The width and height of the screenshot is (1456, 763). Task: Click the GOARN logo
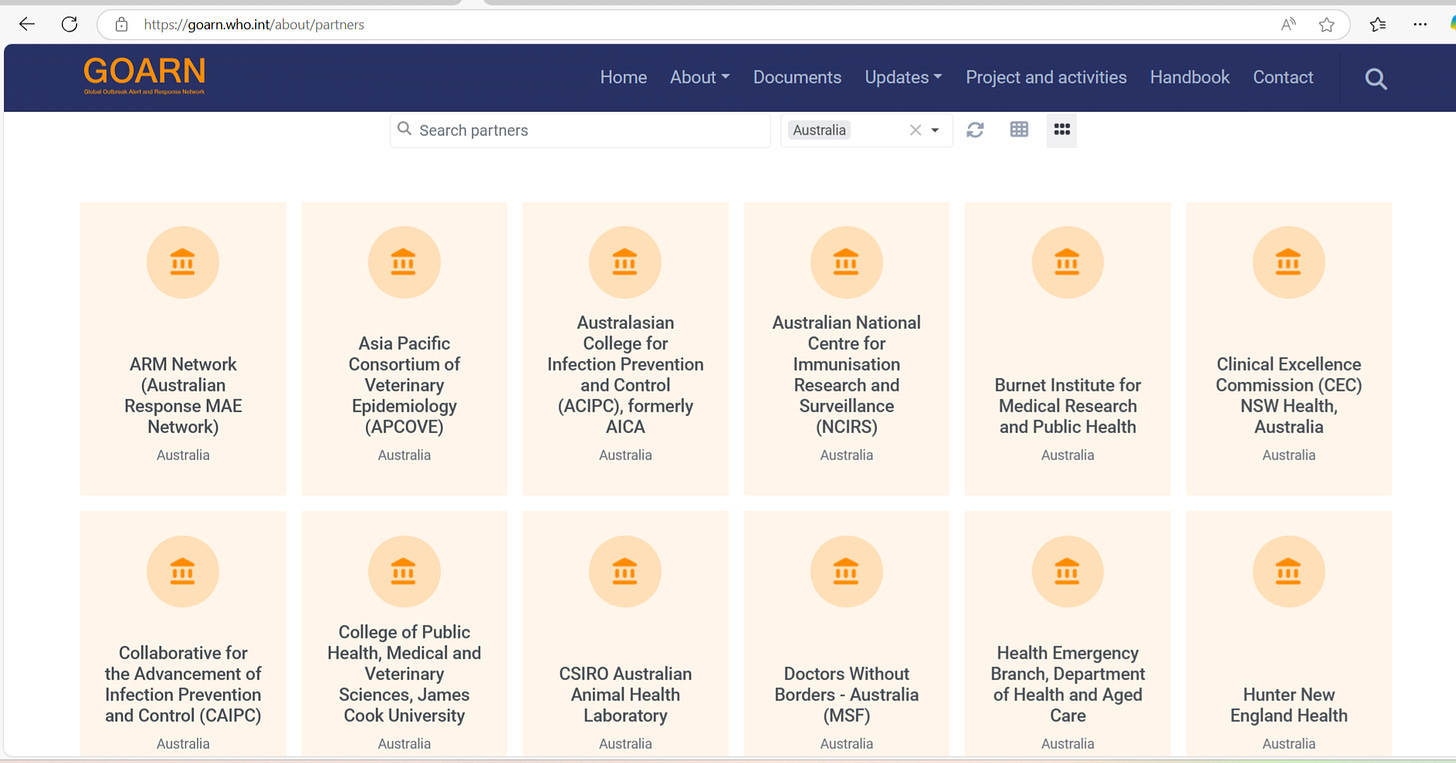[x=145, y=76]
